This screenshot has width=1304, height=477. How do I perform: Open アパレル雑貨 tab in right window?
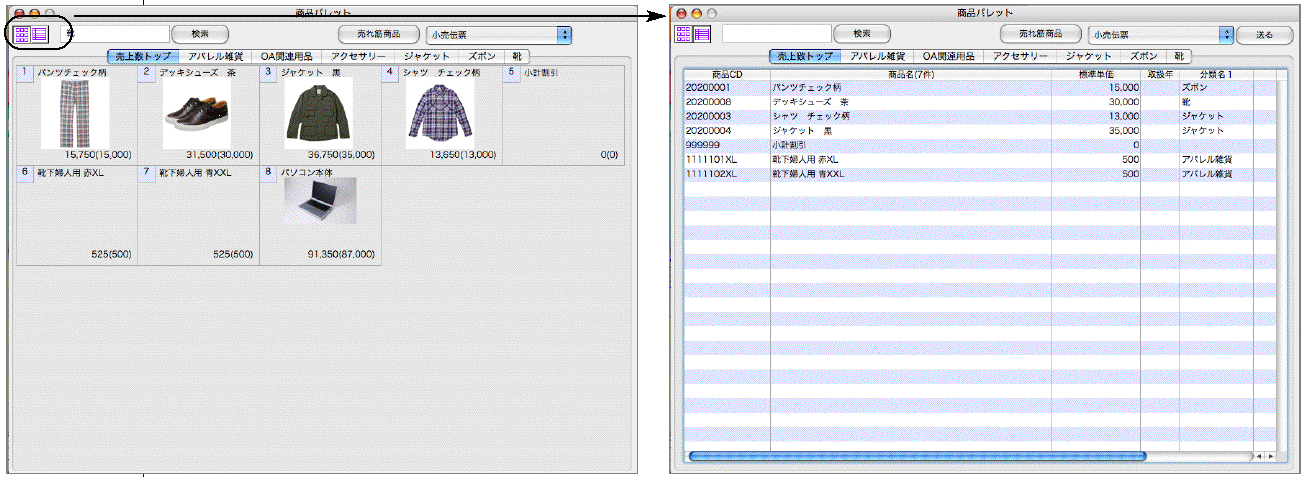(x=877, y=57)
